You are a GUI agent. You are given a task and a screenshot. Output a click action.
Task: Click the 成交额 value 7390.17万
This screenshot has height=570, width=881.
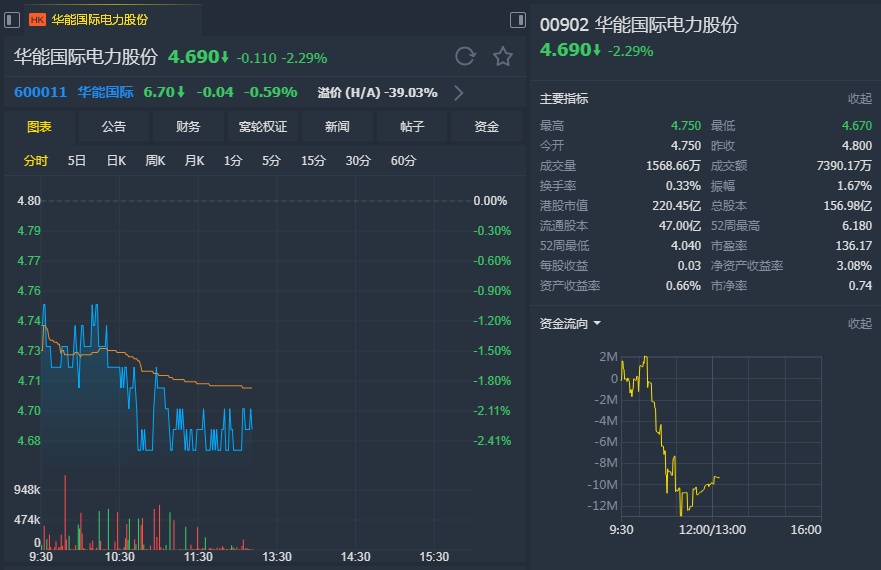point(844,166)
